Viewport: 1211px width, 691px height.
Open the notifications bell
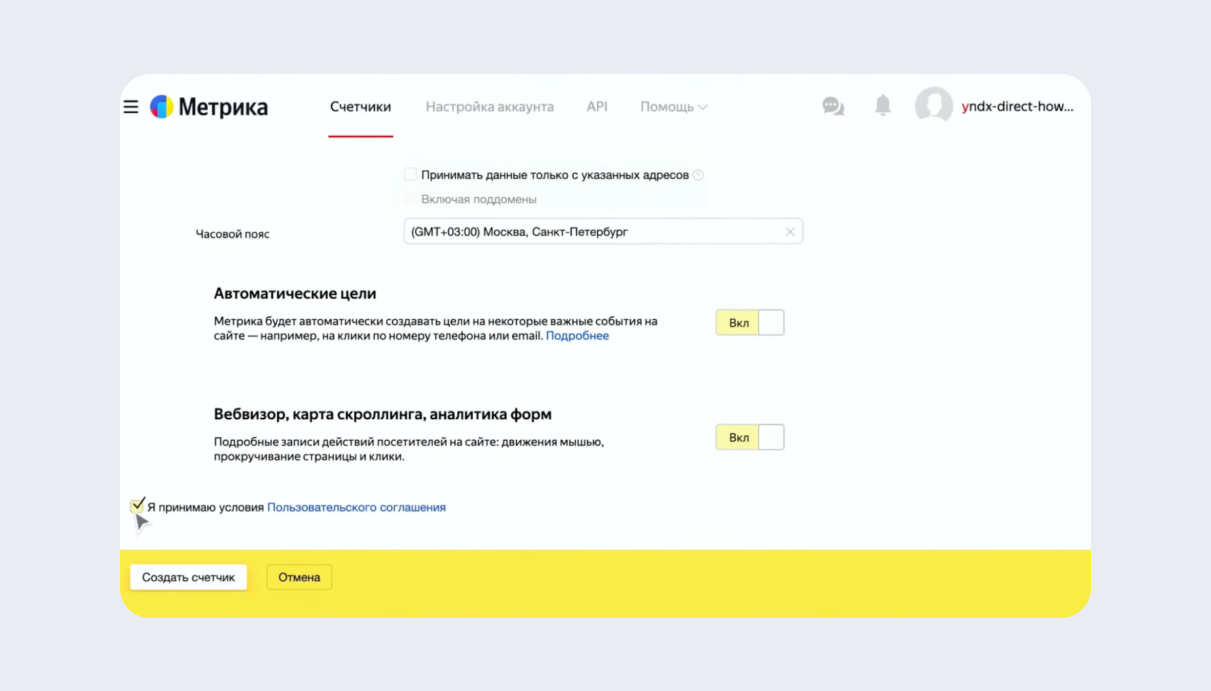[883, 106]
